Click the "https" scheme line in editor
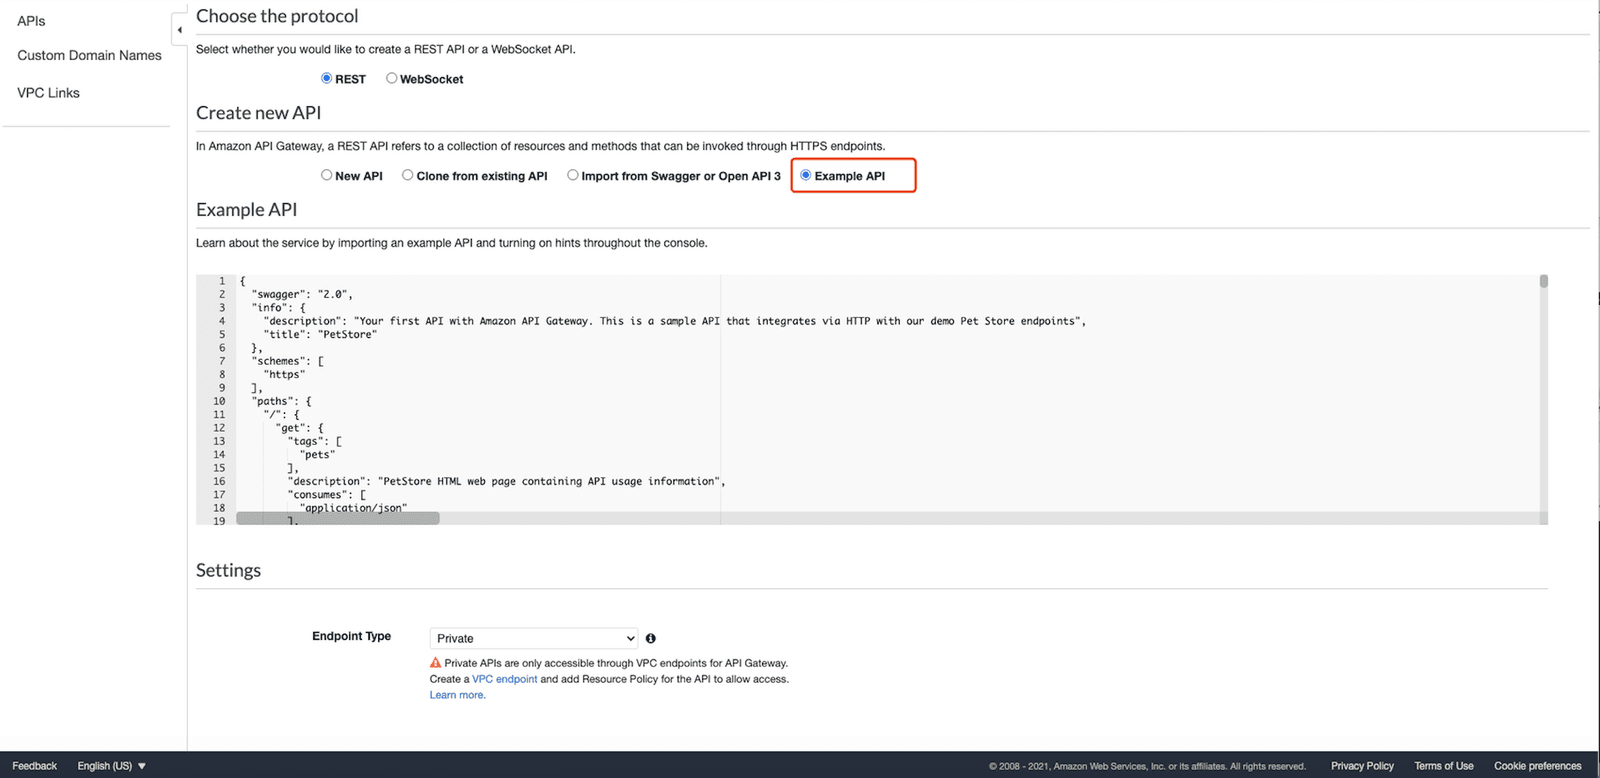1600x778 pixels. pos(284,374)
